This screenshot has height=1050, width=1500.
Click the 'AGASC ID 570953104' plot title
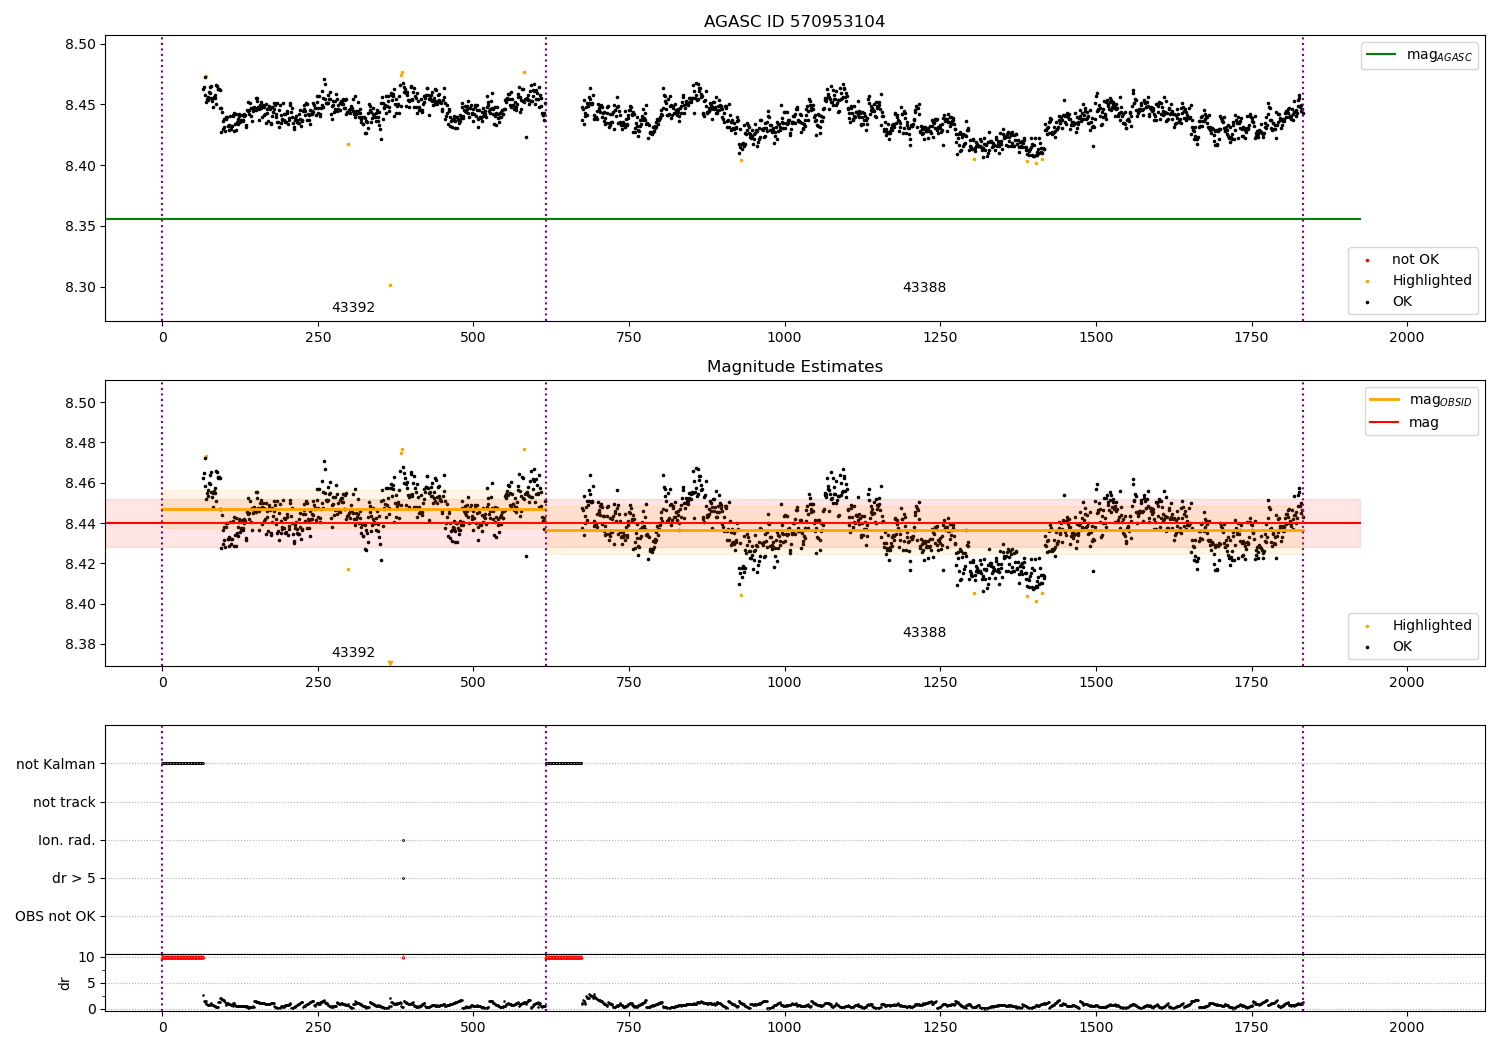[794, 22]
